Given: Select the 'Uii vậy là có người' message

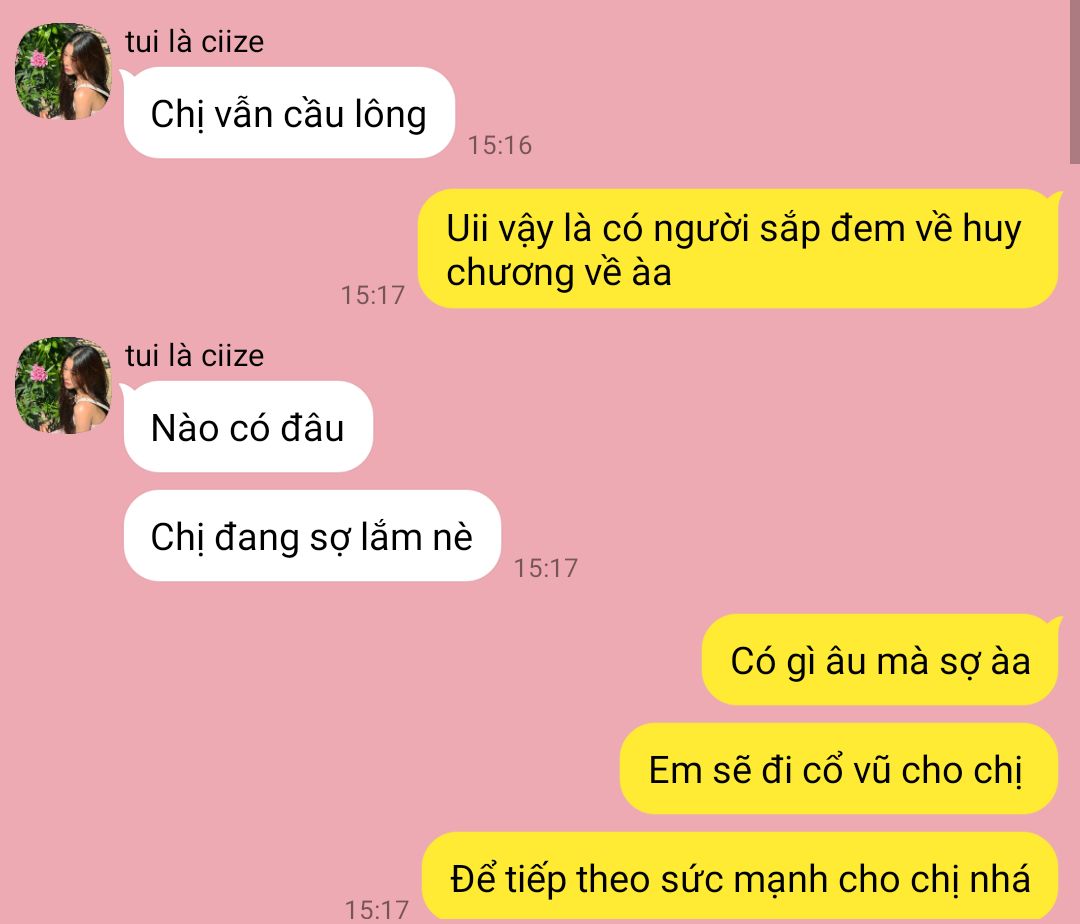Looking at the screenshot, I should (738, 249).
